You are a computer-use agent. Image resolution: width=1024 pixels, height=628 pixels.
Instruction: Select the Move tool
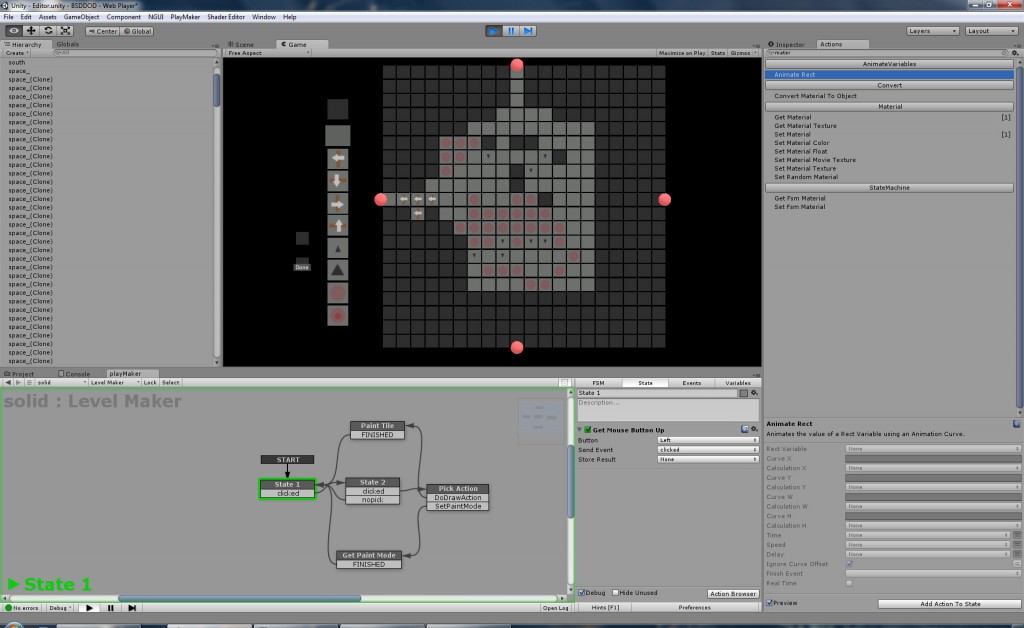click(x=31, y=30)
